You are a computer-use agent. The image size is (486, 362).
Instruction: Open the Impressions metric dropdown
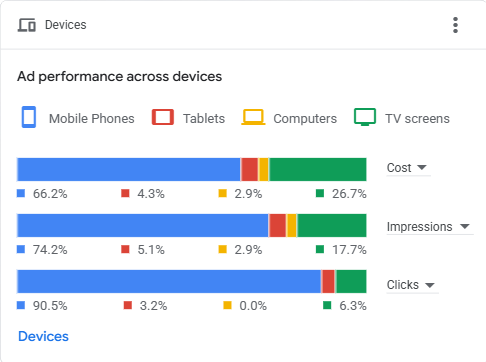coord(430,227)
